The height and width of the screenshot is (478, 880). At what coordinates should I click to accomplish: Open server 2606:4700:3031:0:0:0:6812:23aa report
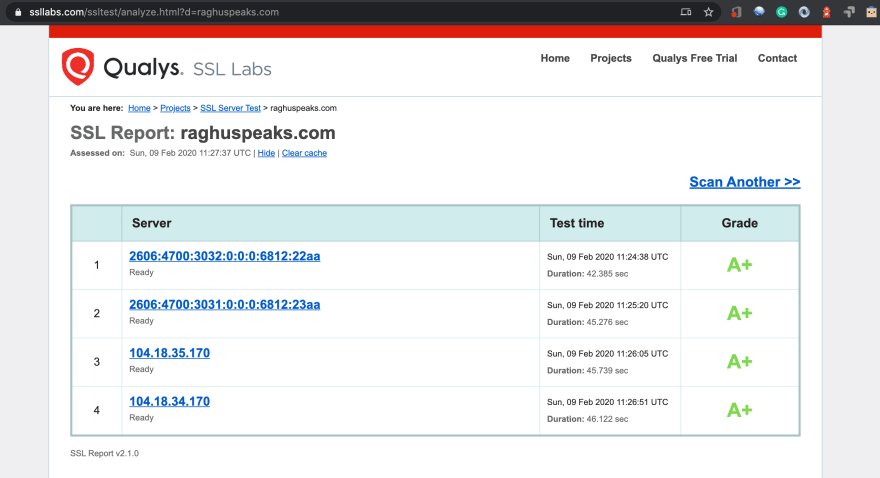tap(224, 305)
